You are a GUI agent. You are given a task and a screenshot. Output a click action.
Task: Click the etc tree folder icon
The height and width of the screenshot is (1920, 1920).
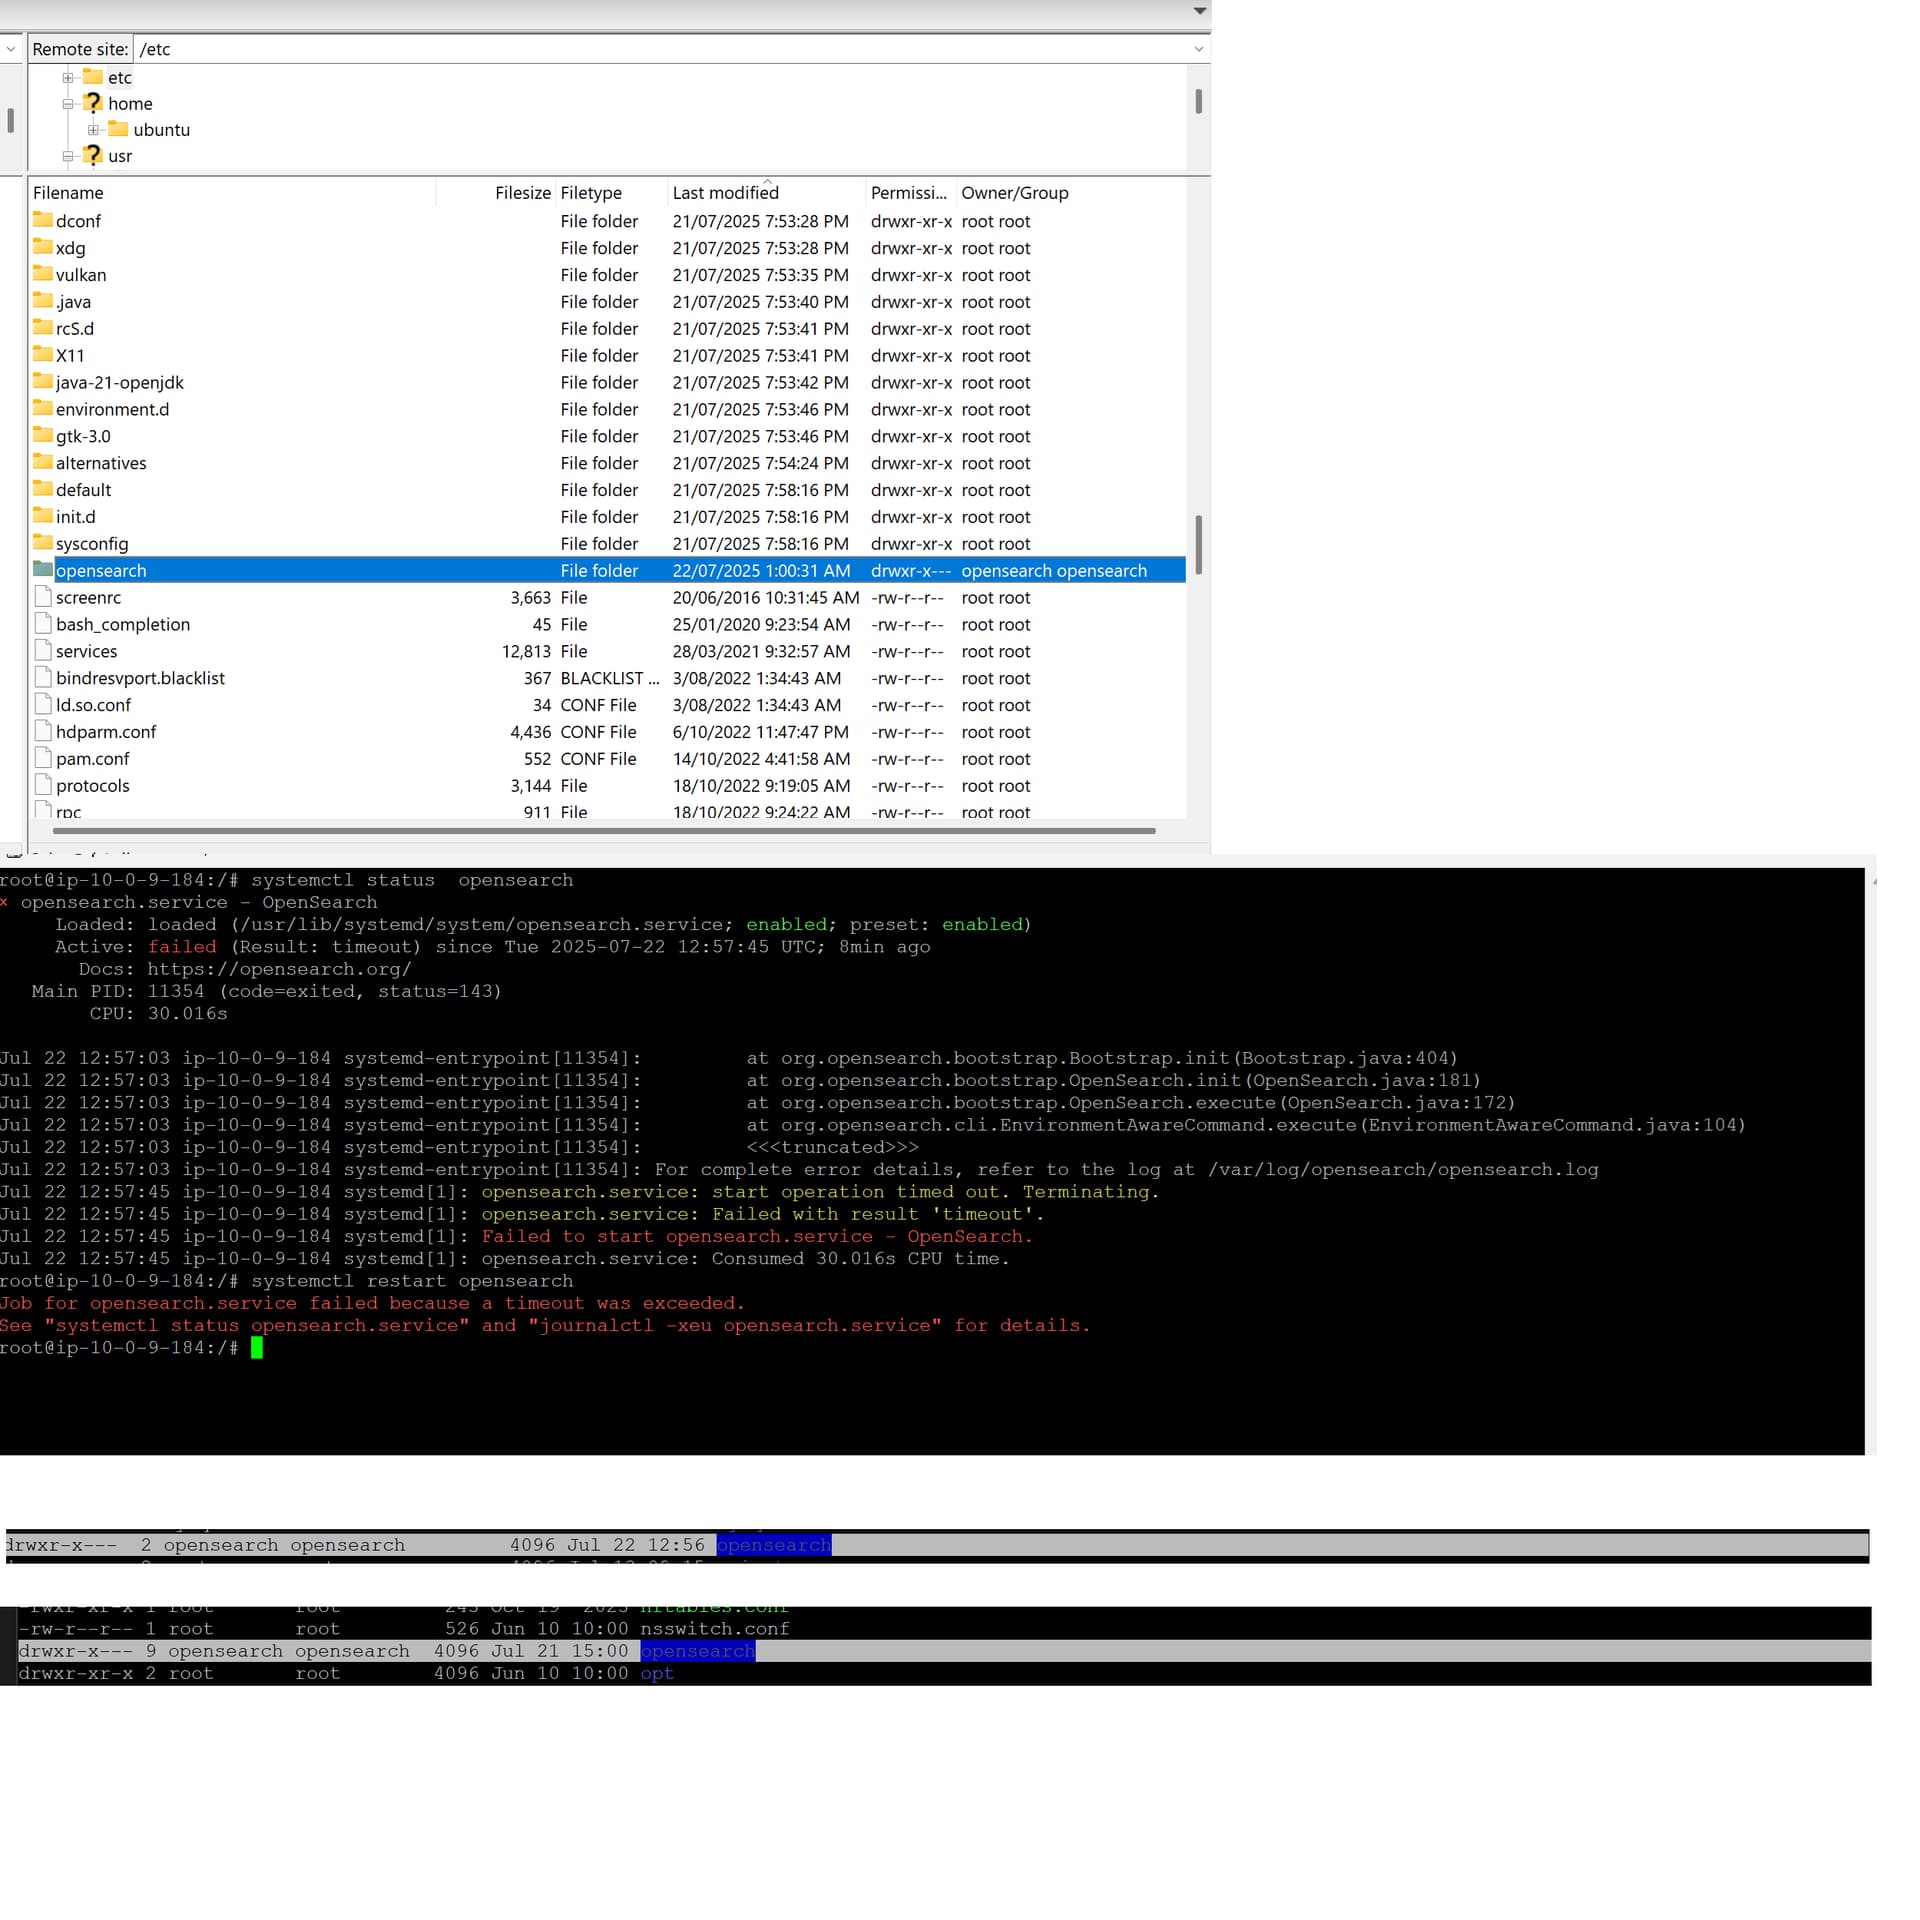tap(93, 77)
